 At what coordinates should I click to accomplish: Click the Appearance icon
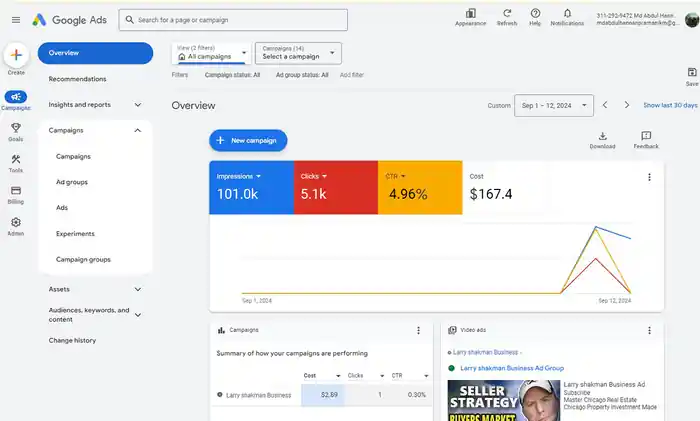[x=471, y=13]
